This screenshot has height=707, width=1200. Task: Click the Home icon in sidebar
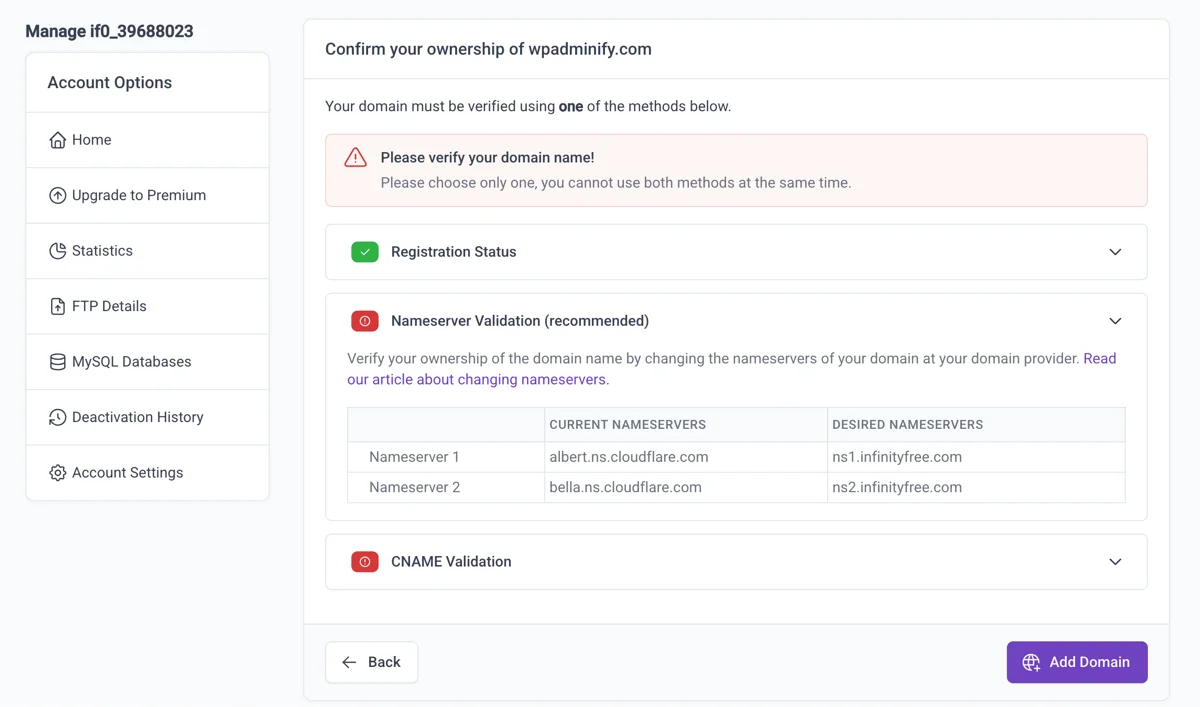click(x=57, y=139)
